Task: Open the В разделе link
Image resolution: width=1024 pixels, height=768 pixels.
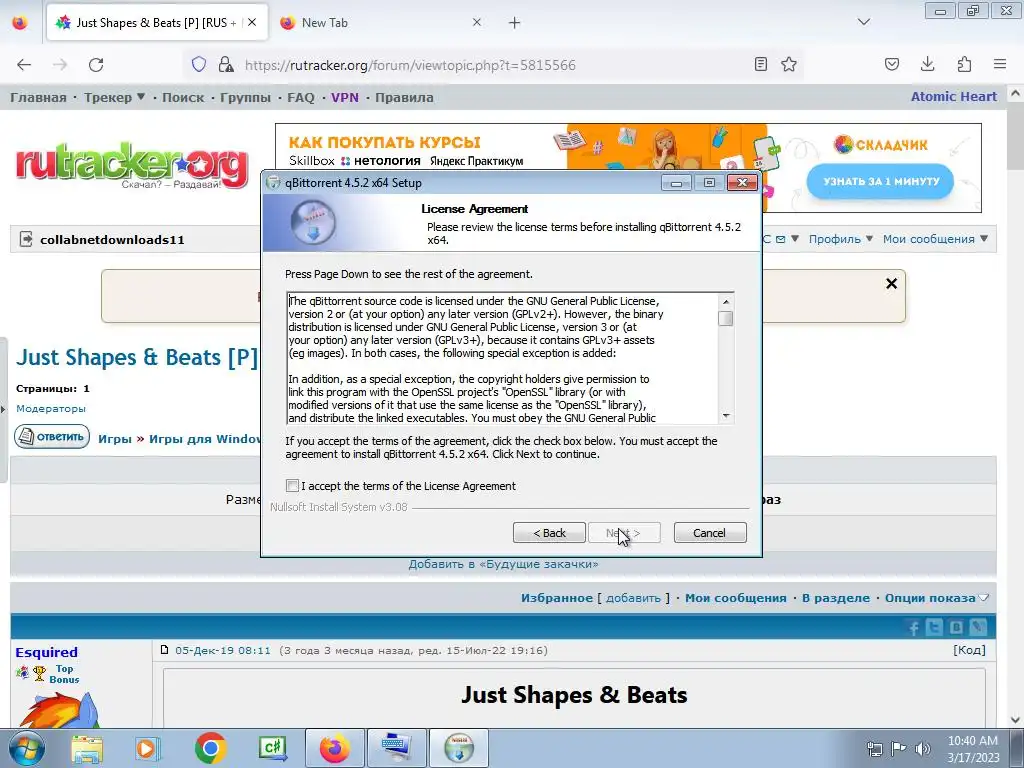Action: [836, 598]
